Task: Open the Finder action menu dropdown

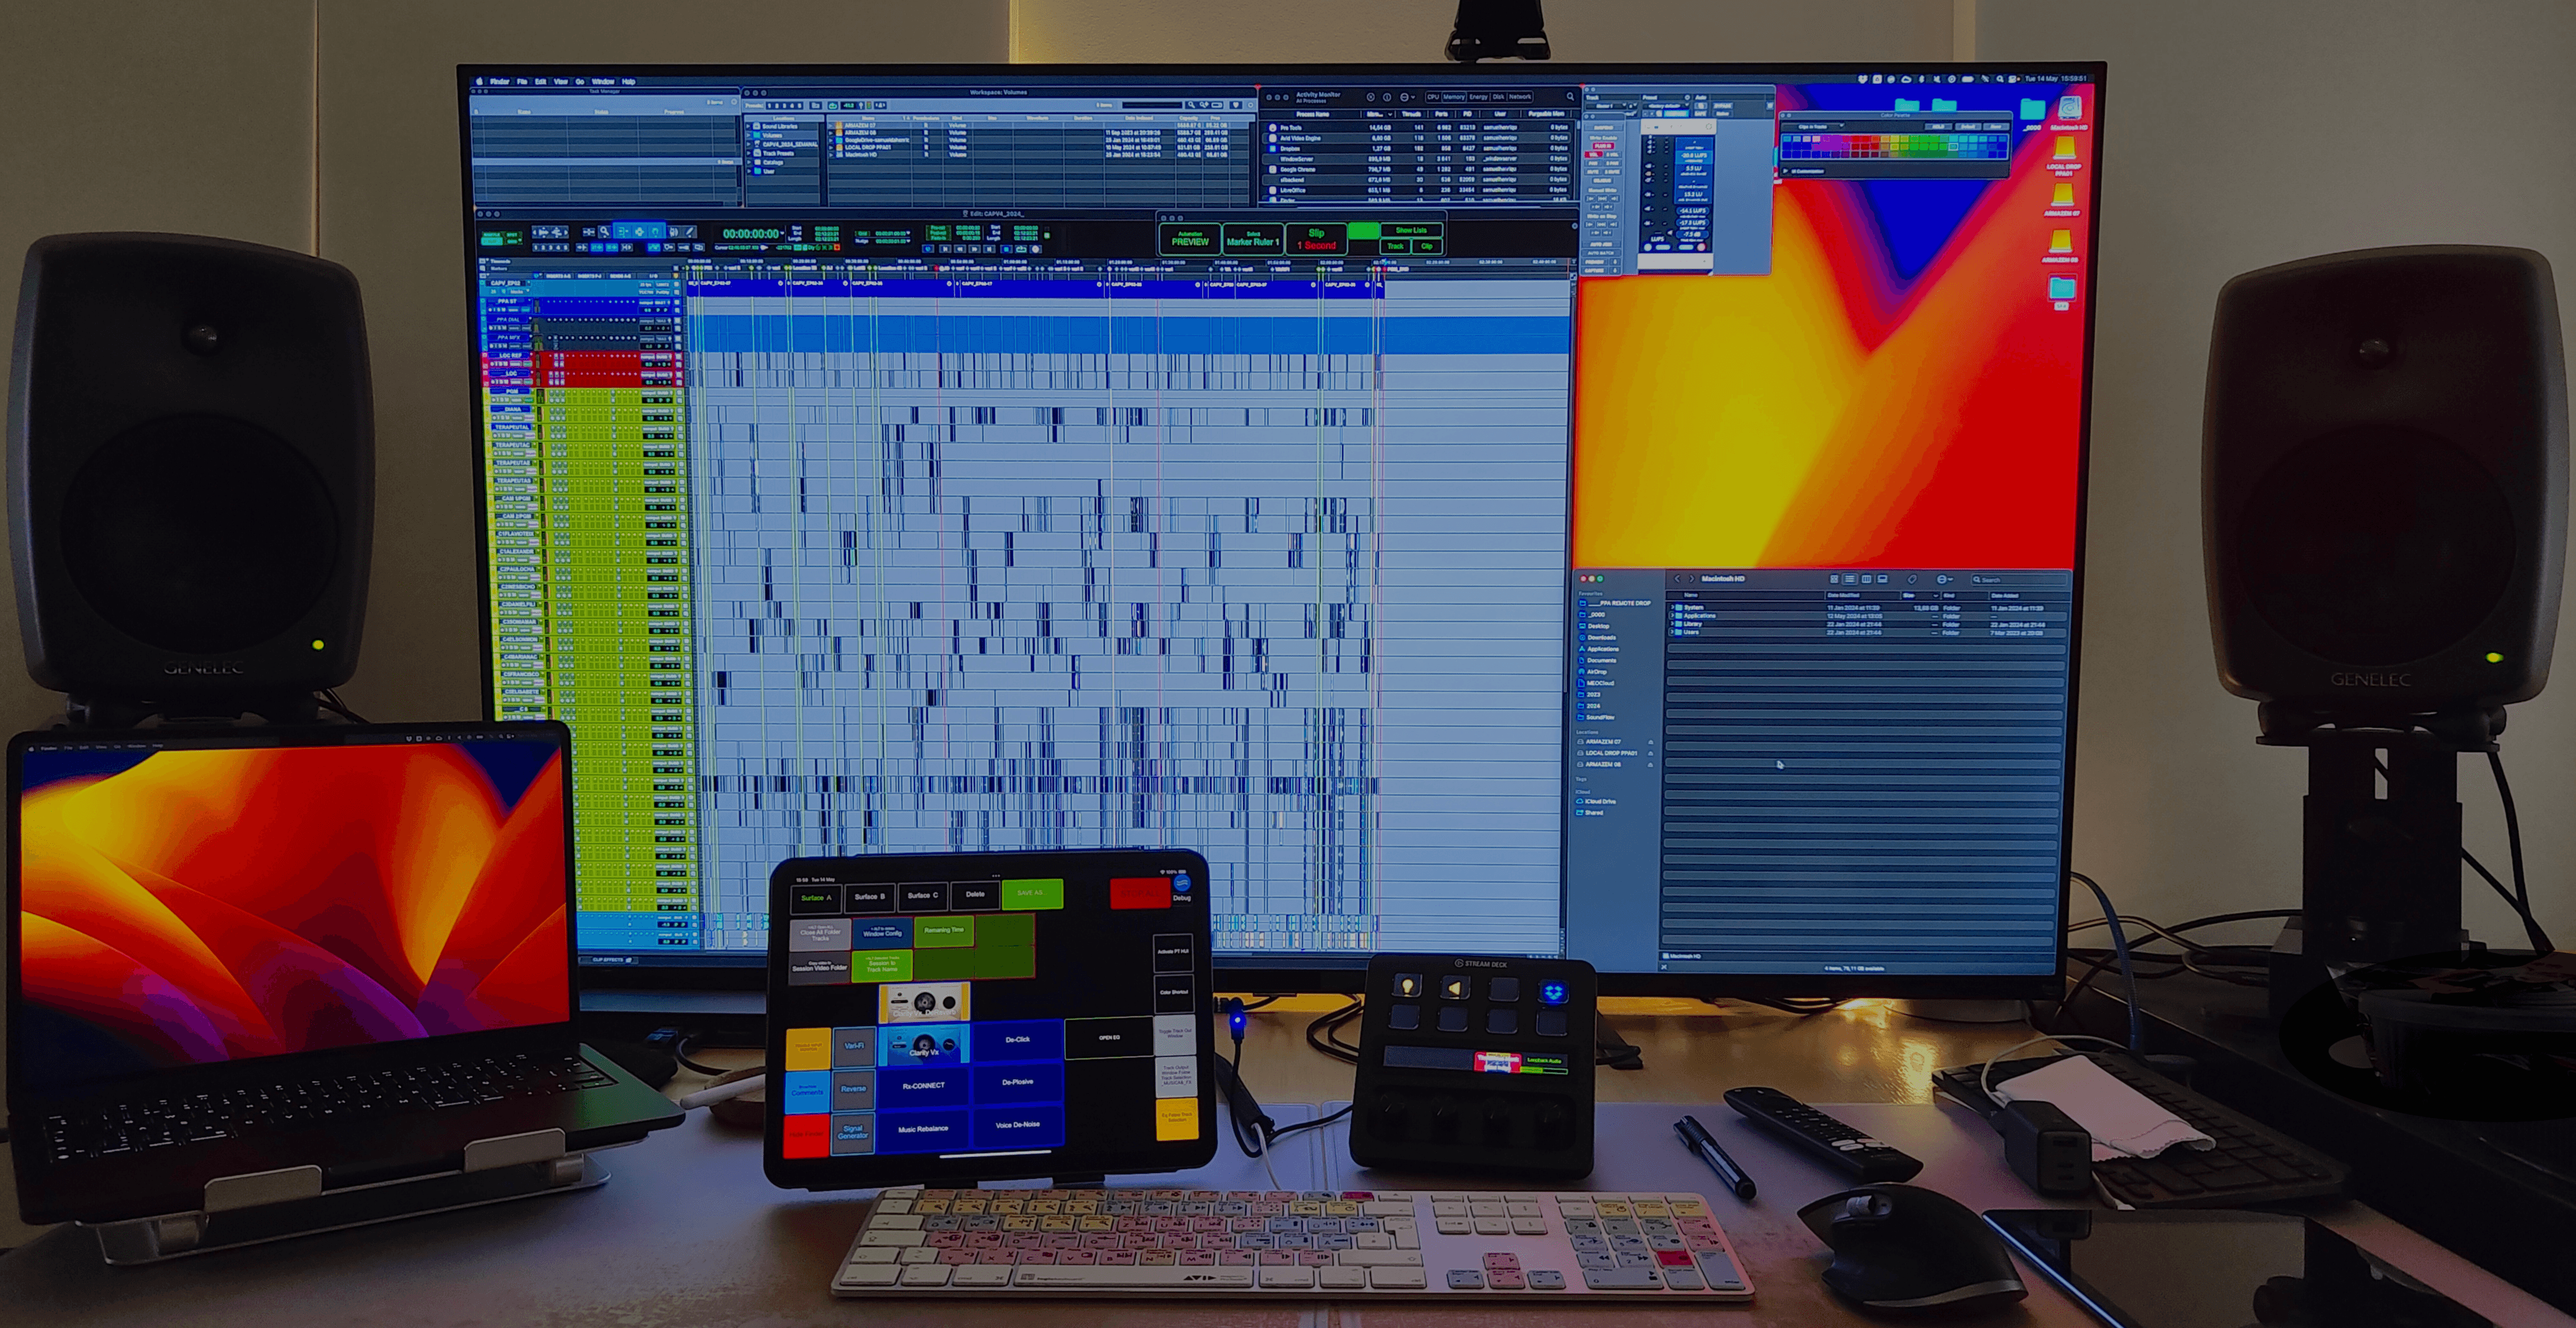Action: click(x=1945, y=579)
